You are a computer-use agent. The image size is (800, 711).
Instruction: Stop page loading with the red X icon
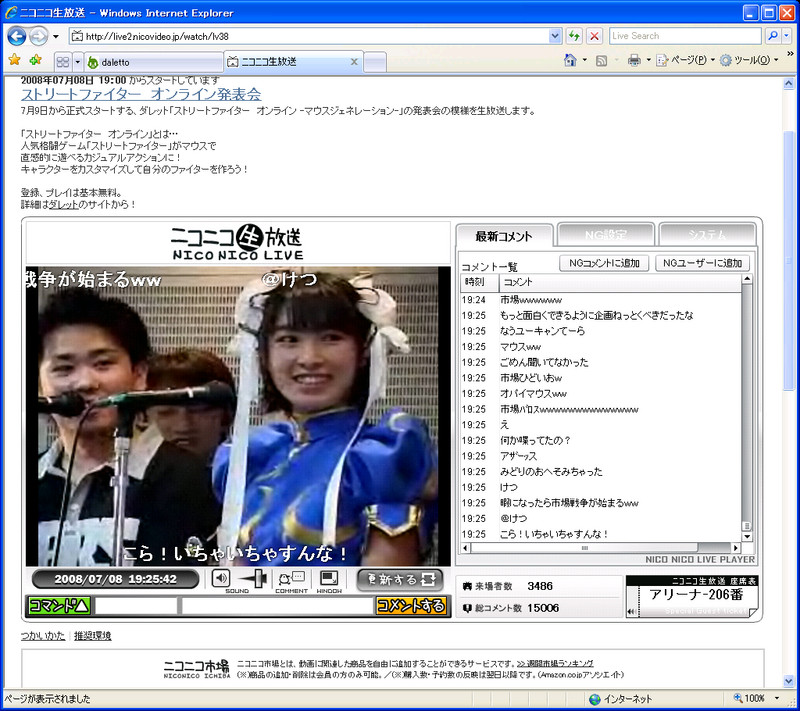(x=595, y=36)
